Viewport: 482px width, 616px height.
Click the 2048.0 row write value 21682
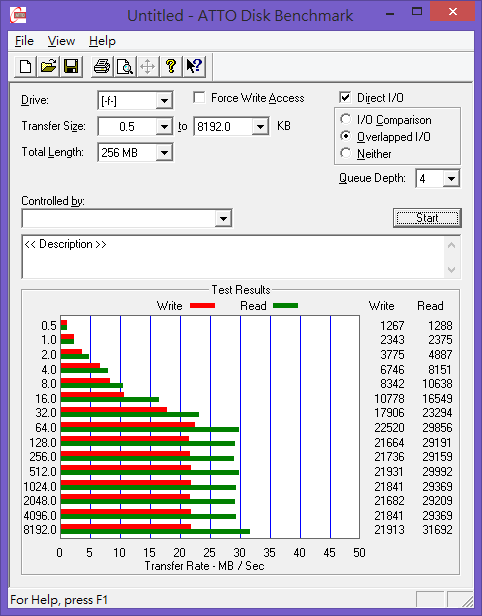coord(389,500)
